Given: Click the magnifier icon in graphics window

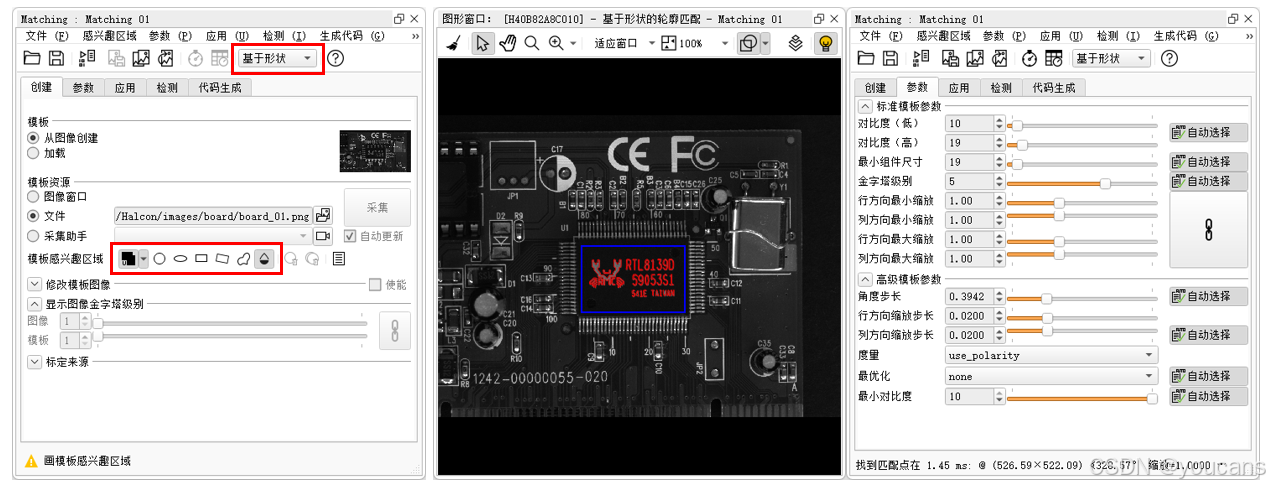Looking at the screenshot, I should pos(532,43).
